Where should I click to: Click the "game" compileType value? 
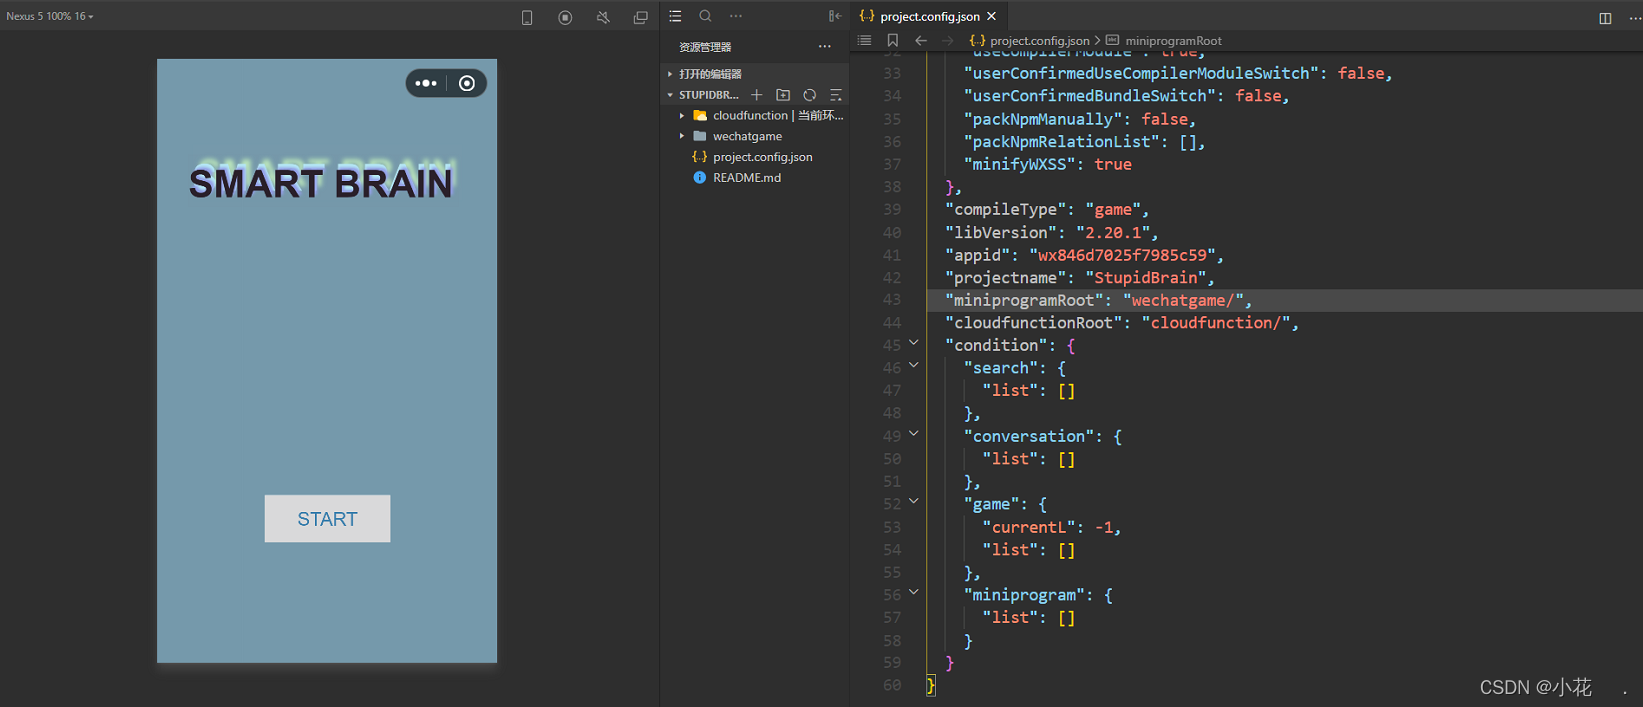click(1113, 210)
